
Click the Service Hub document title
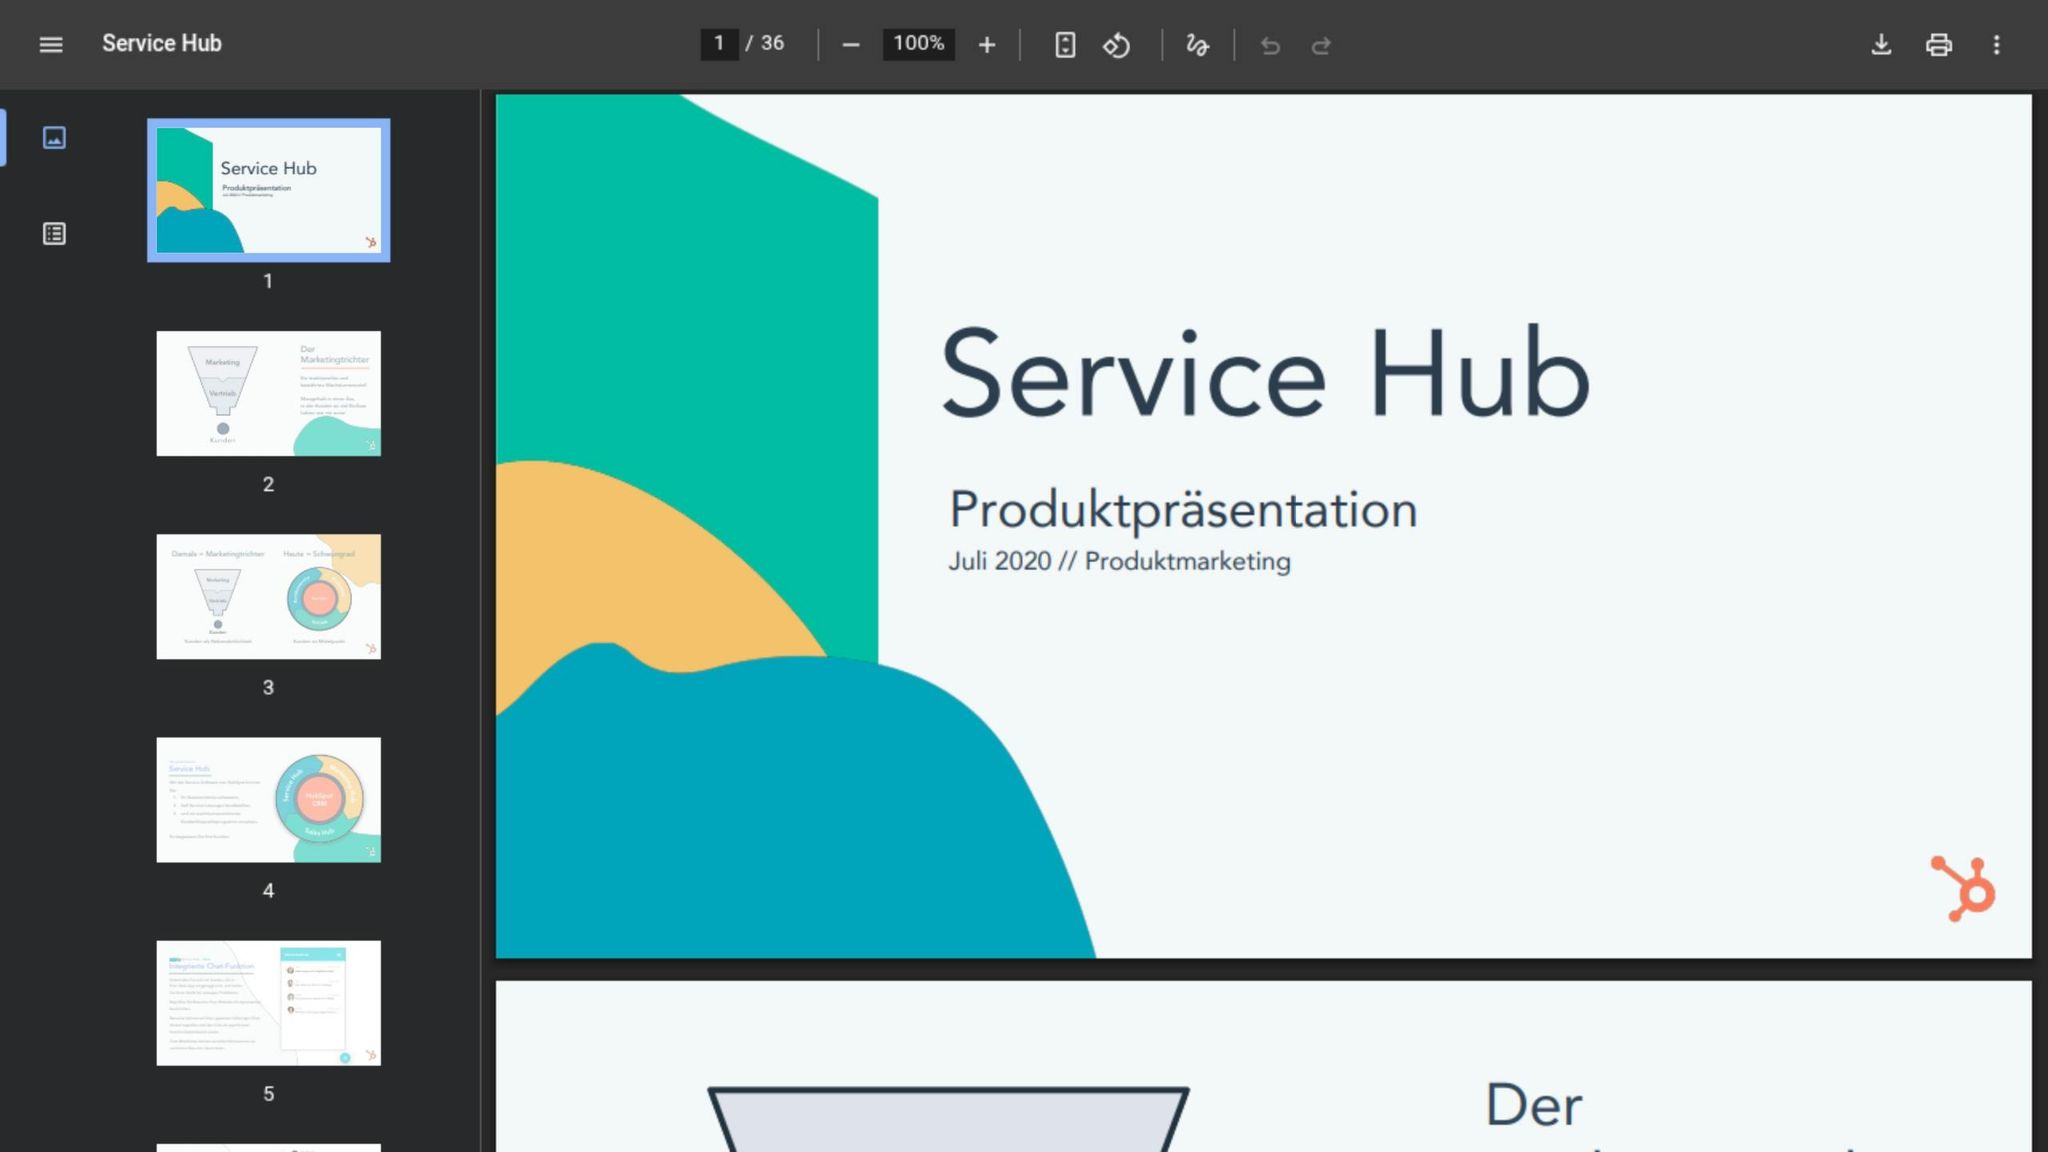point(161,43)
